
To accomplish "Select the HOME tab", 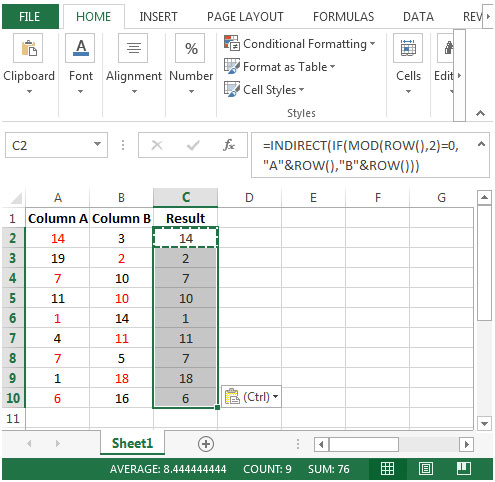I will tap(93, 17).
